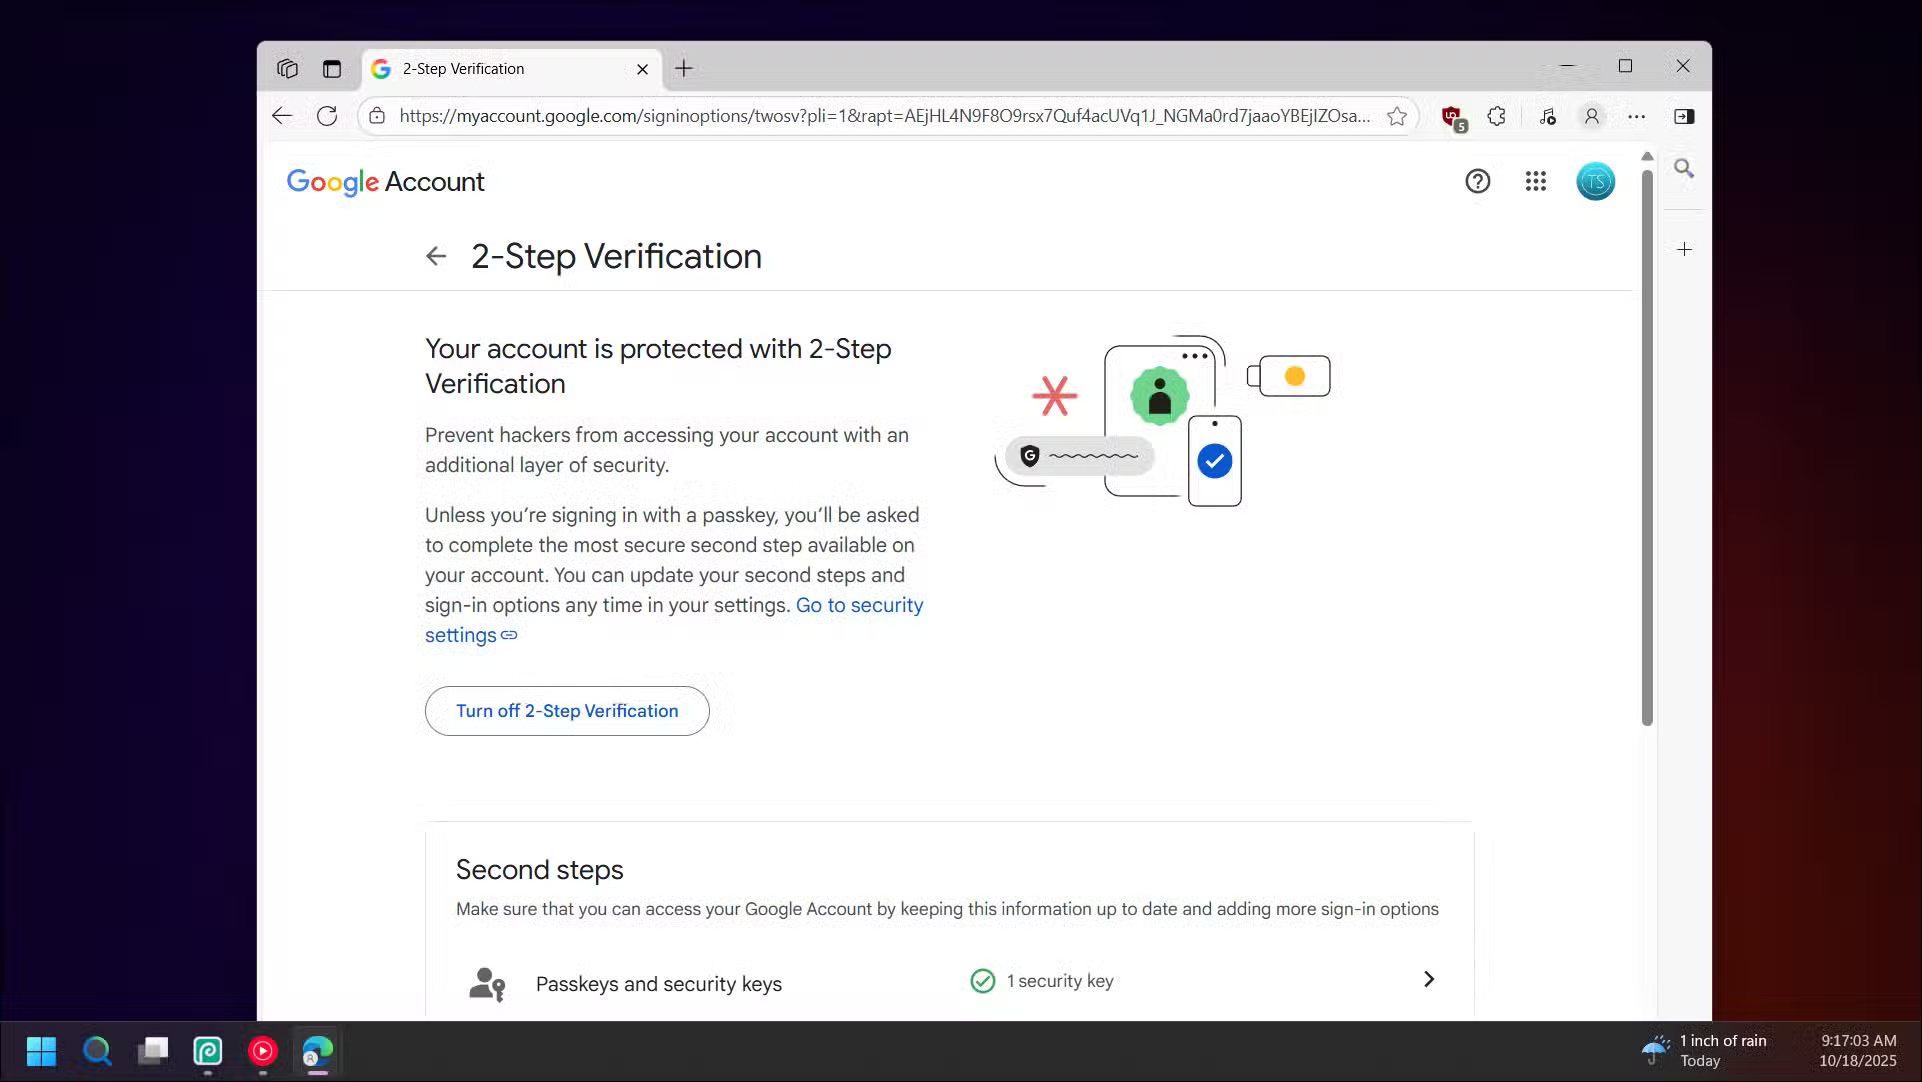Bookmark this page with the star icon
1922x1082 pixels.
click(1397, 116)
